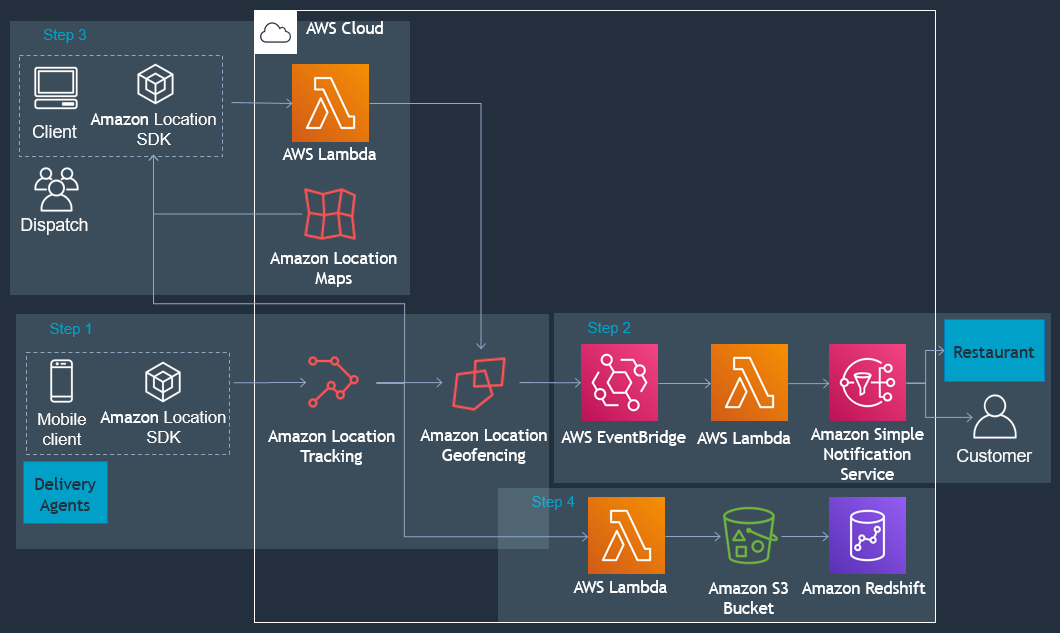The width and height of the screenshot is (1060, 633).
Task: Click the blue Delivery Agents box
Action: (65, 494)
